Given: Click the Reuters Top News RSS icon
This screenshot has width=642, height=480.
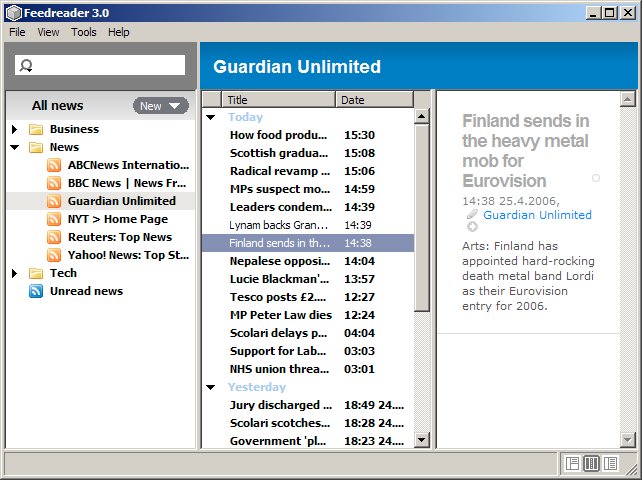Looking at the screenshot, I should [x=54, y=237].
